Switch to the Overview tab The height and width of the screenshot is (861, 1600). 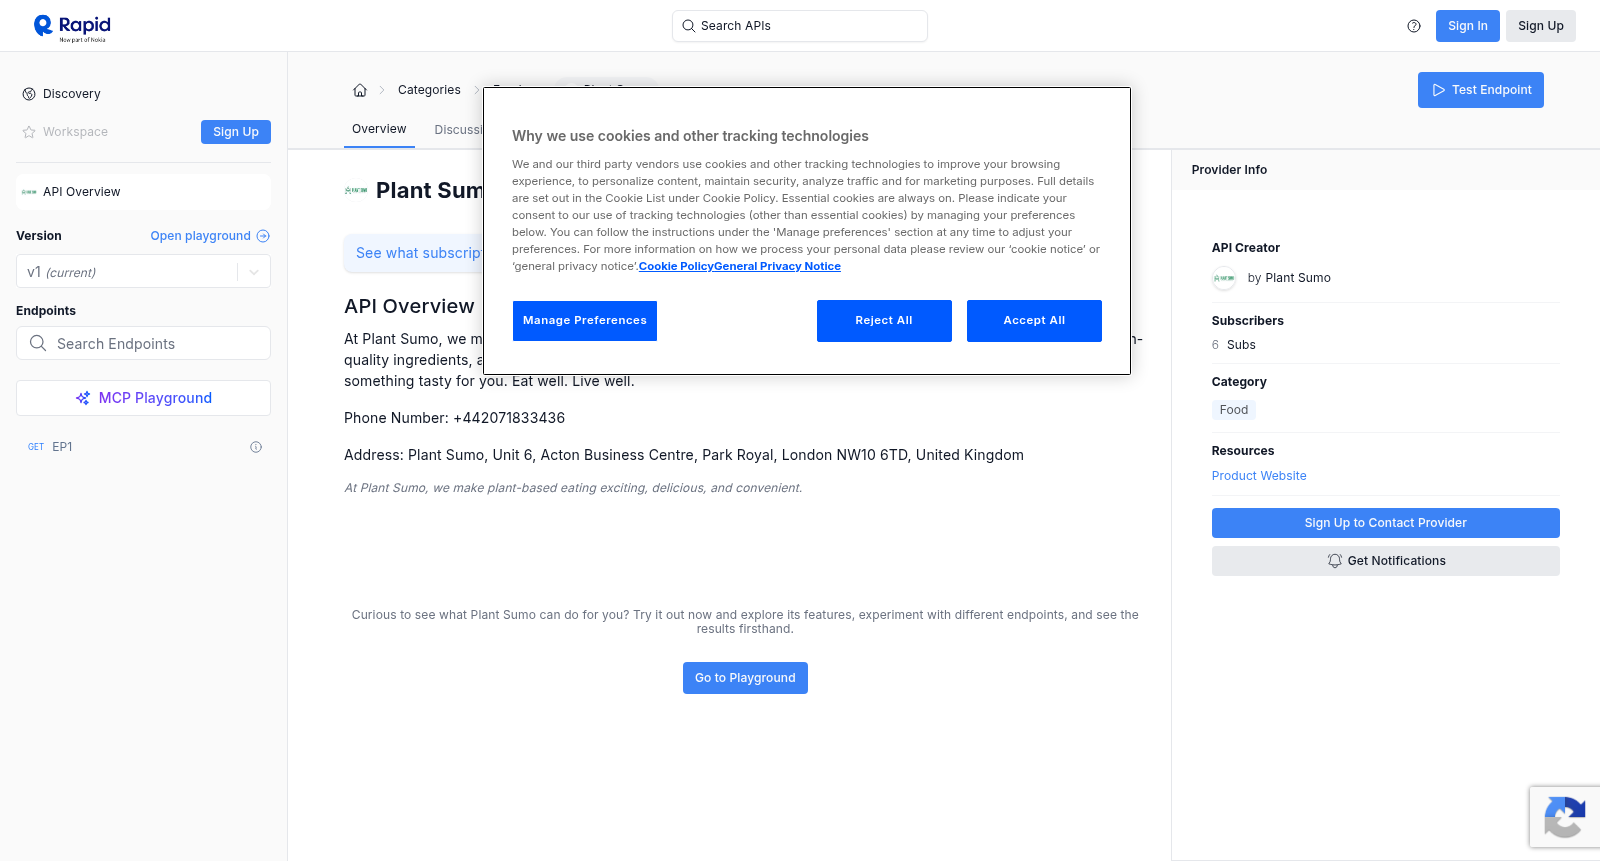379,129
